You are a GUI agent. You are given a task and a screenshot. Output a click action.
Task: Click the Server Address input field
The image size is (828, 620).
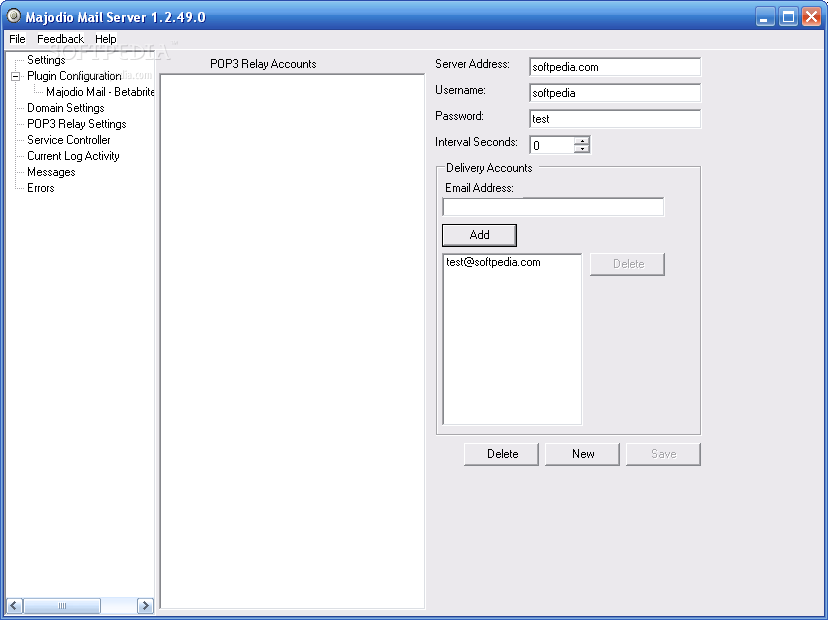coord(615,67)
